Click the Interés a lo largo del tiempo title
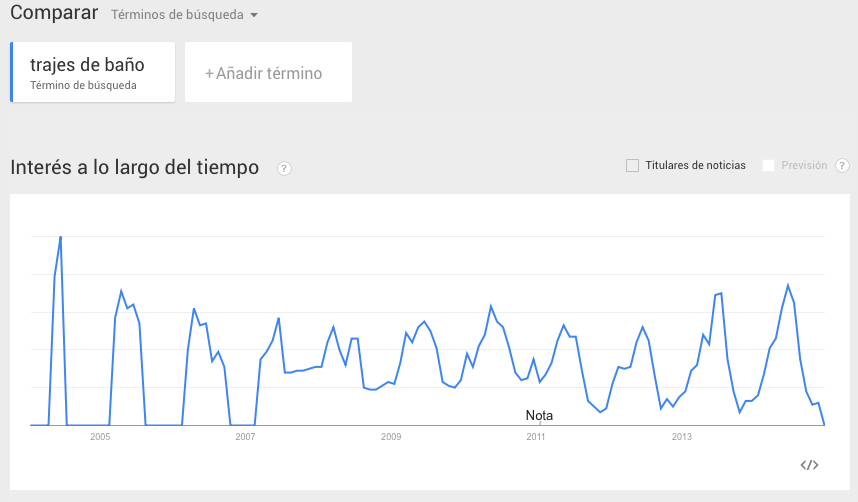 134,167
